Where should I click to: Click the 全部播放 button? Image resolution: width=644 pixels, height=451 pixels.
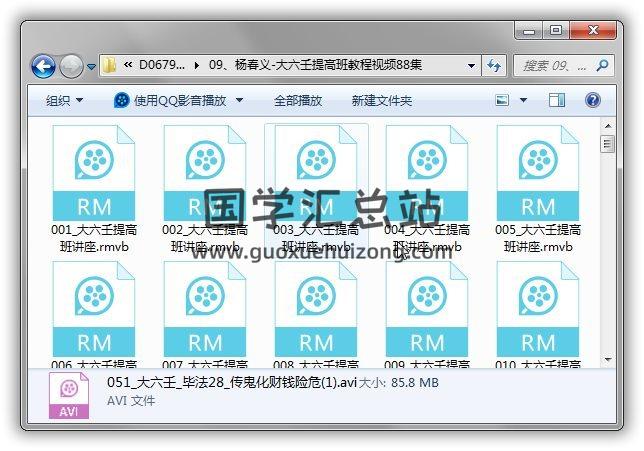[x=298, y=100]
